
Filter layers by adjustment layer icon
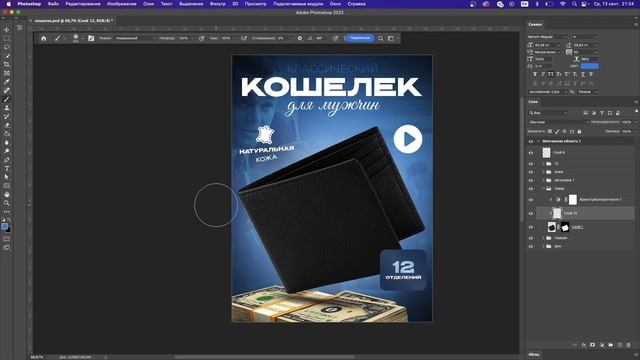point(593,113)
